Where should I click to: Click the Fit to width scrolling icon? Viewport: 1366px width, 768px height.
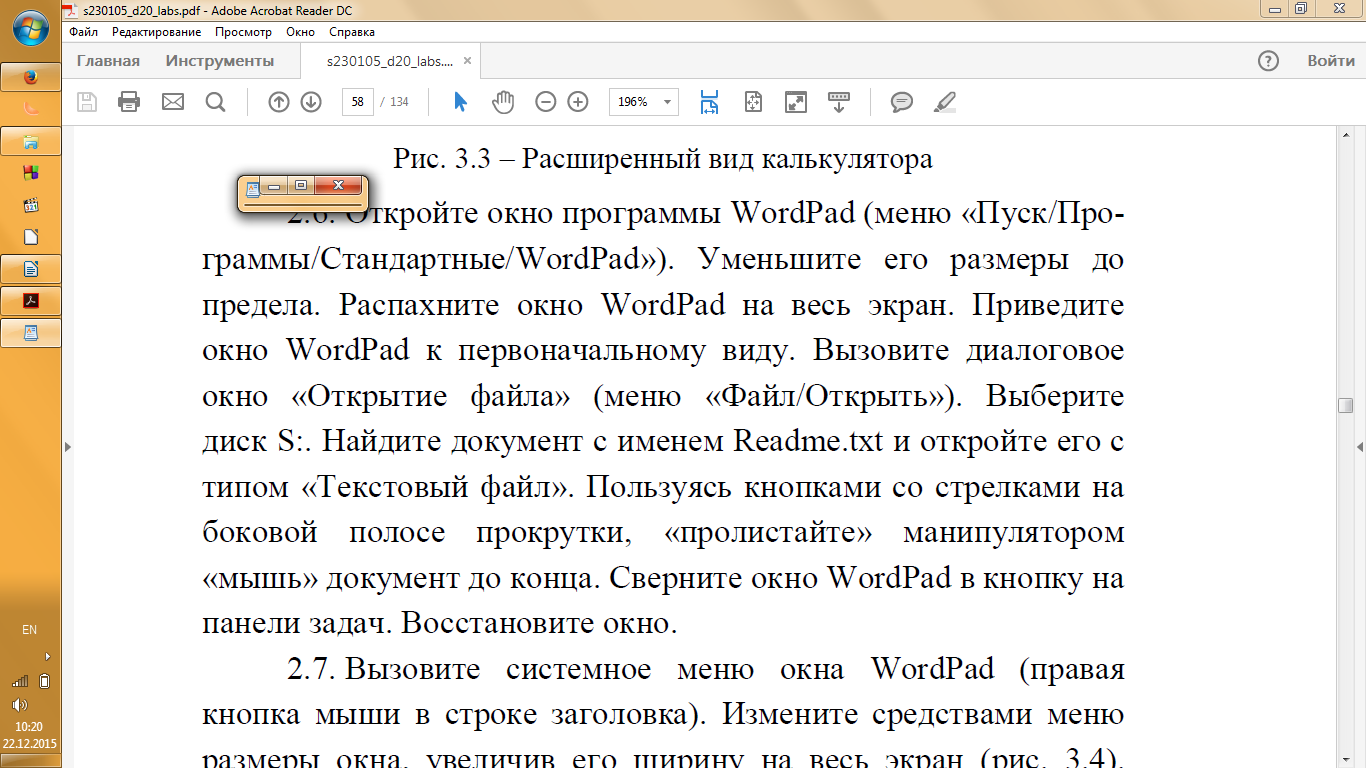coord(710,102)
